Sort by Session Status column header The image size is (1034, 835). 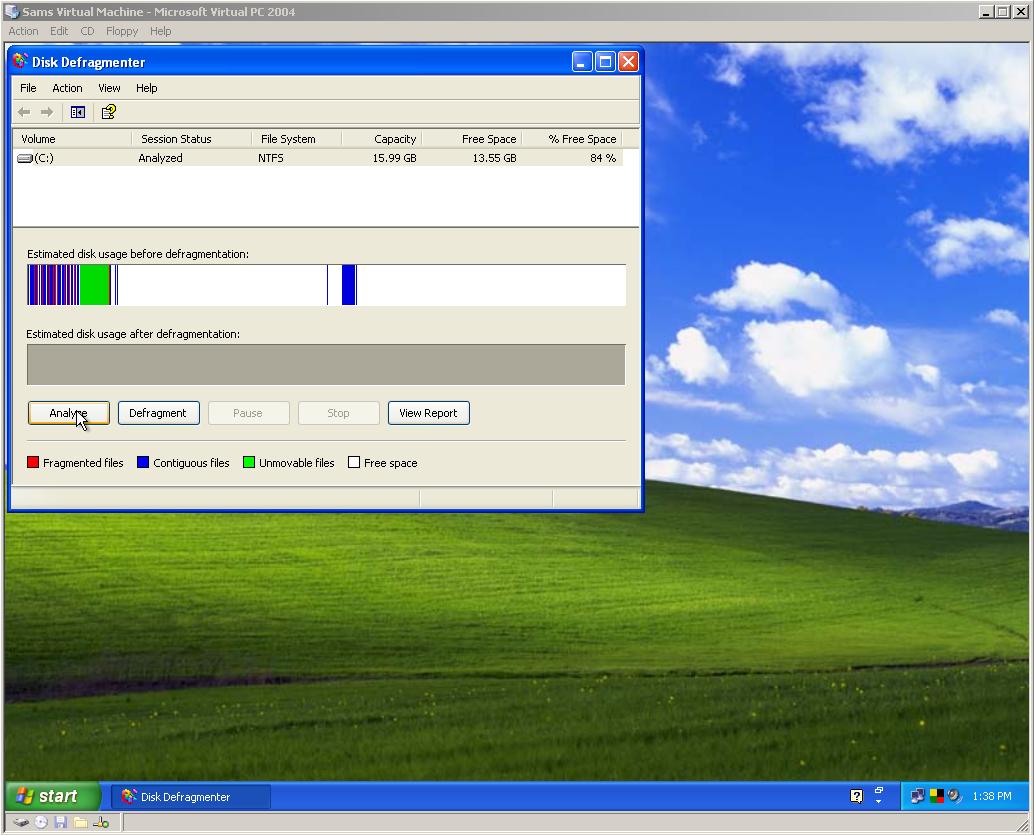point(191,139)
